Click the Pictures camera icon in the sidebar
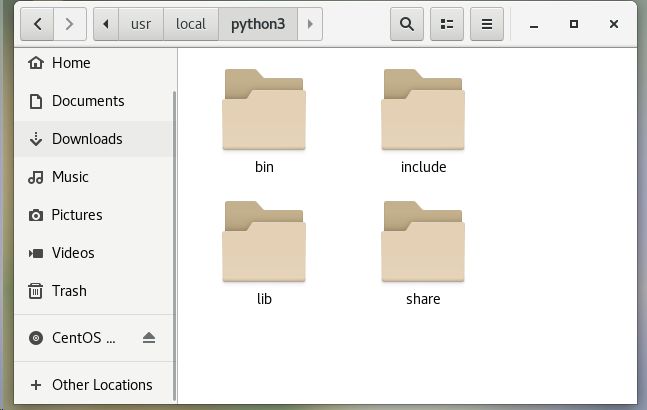Image resolution: width=647 pixels, height=410 pixels. tap(36, 215)
